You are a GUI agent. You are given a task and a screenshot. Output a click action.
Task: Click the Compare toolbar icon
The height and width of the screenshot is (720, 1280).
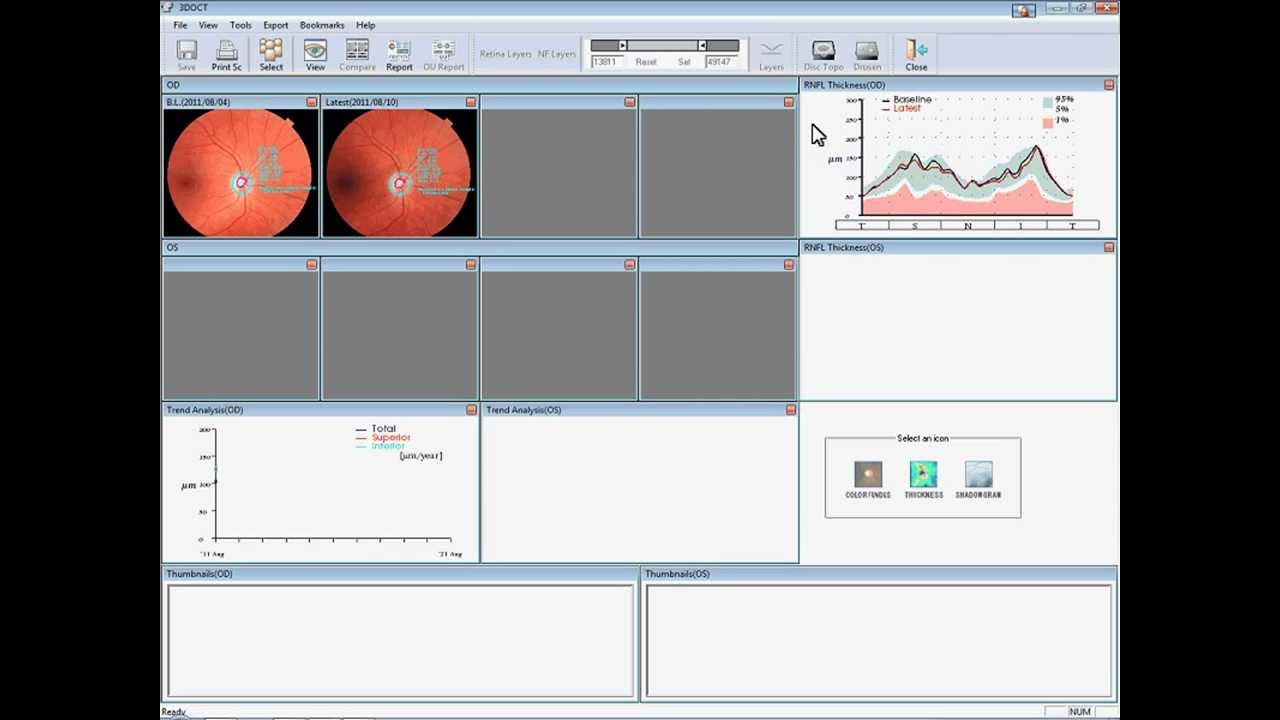click(x=357, y=55)
